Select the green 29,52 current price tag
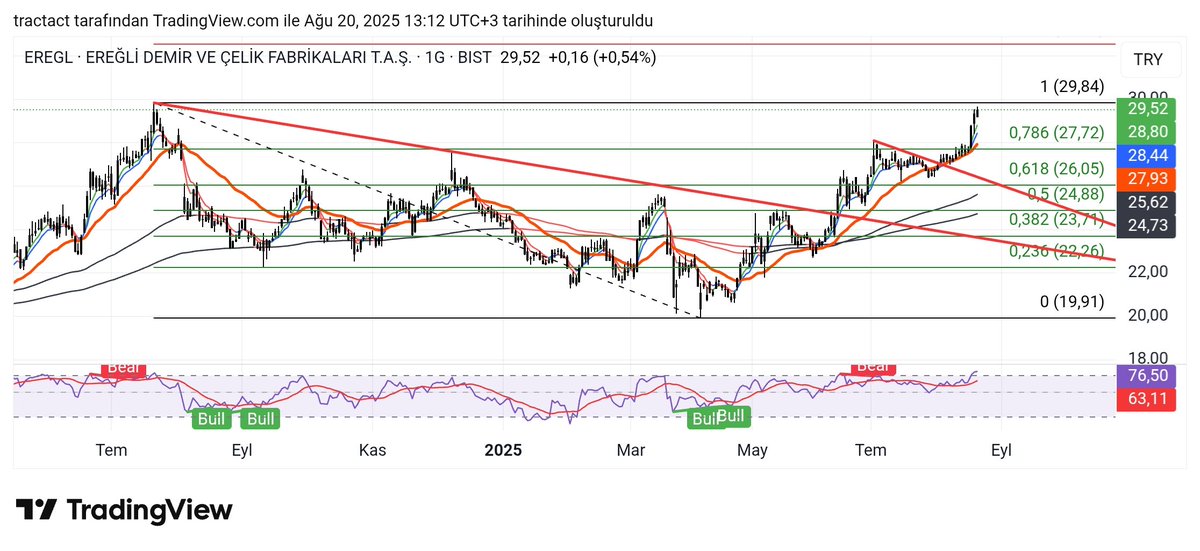1200x551 pixels. [x=1148, y=110]
